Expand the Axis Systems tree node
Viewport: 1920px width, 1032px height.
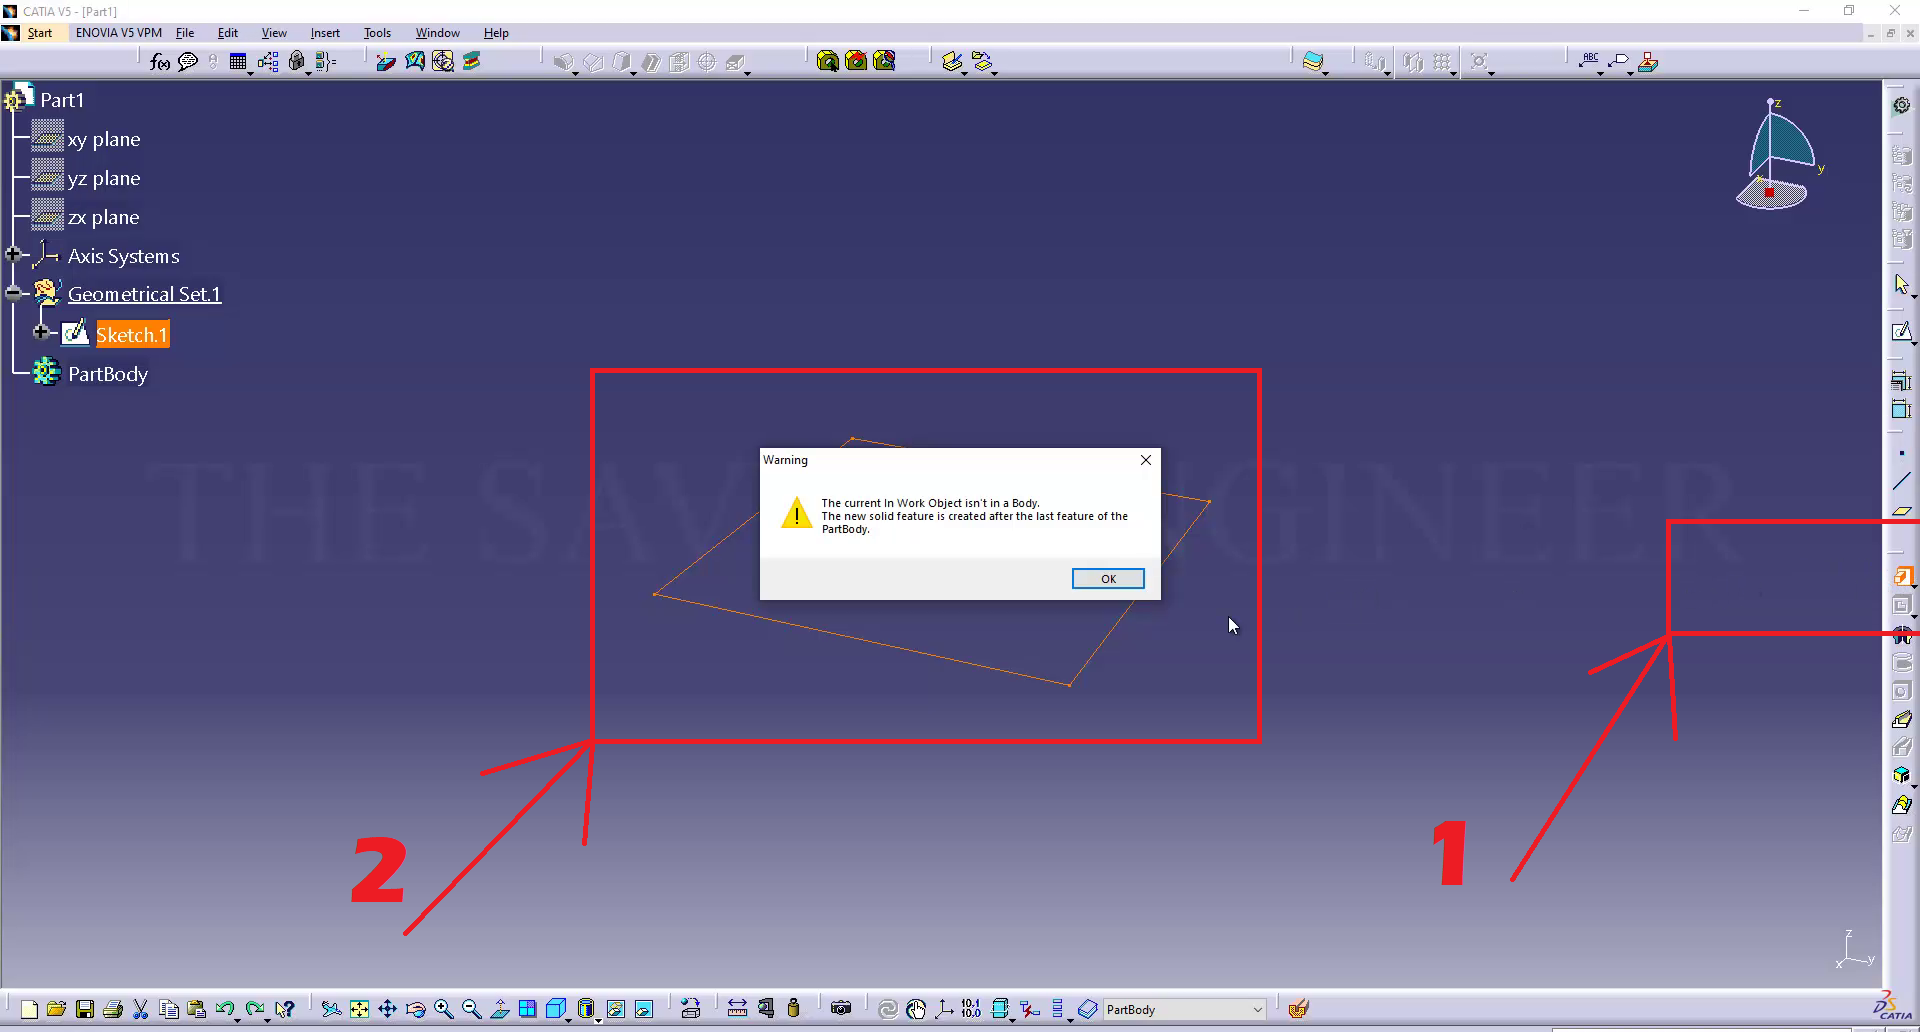click(13, 255)
